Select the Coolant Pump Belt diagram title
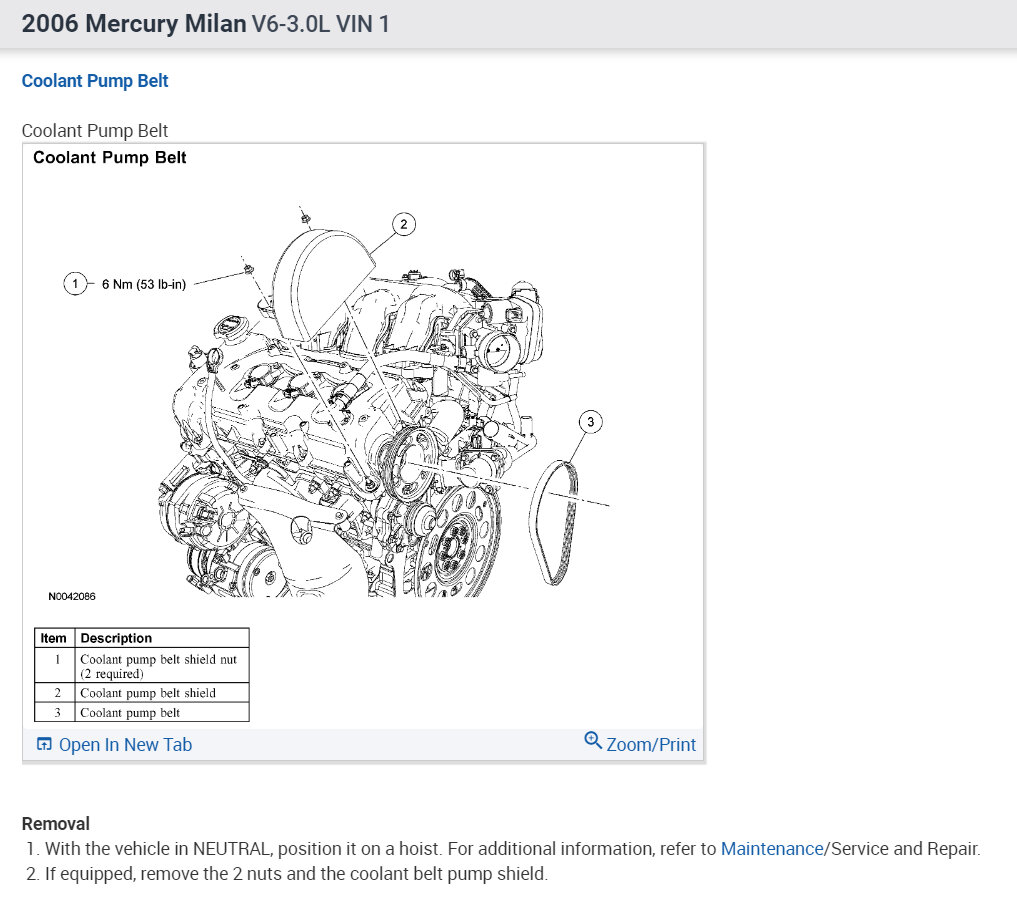This screenshot has height=909, width=1017. [x=109, y=157]
